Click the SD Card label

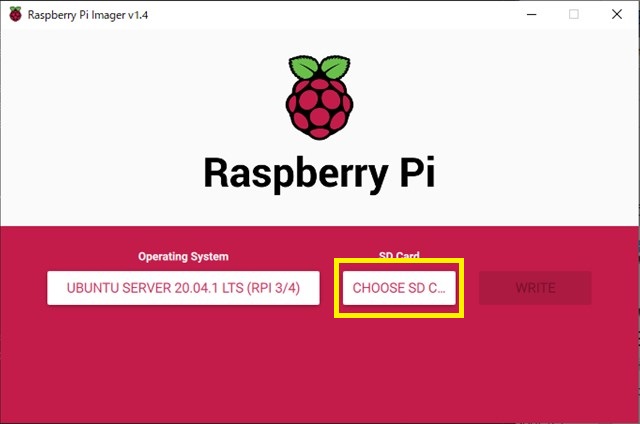tap(399, 255)
